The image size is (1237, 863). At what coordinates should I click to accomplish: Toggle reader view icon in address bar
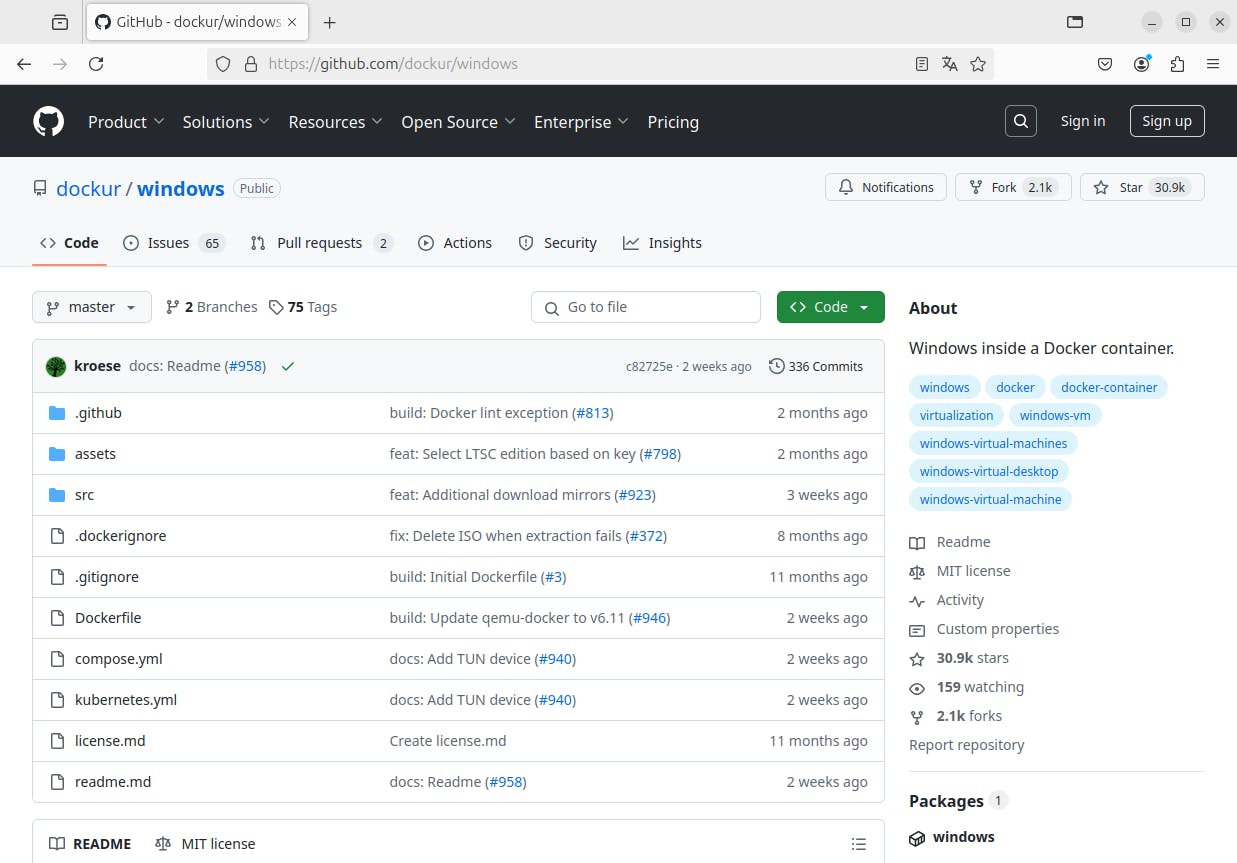(922, 64)
